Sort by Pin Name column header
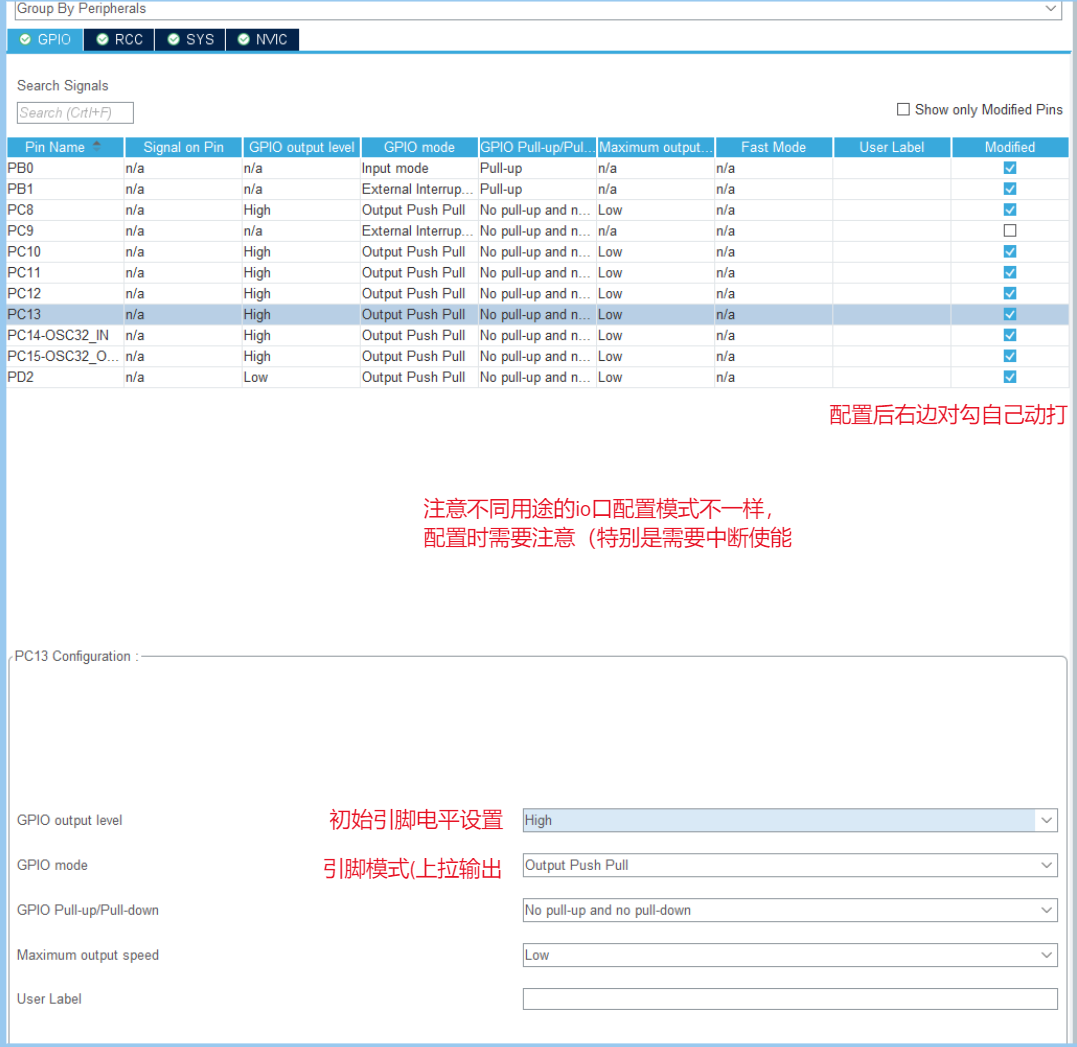This screenshot has height=1047, width=1077. pyautogui.click(x=65, y=147)
